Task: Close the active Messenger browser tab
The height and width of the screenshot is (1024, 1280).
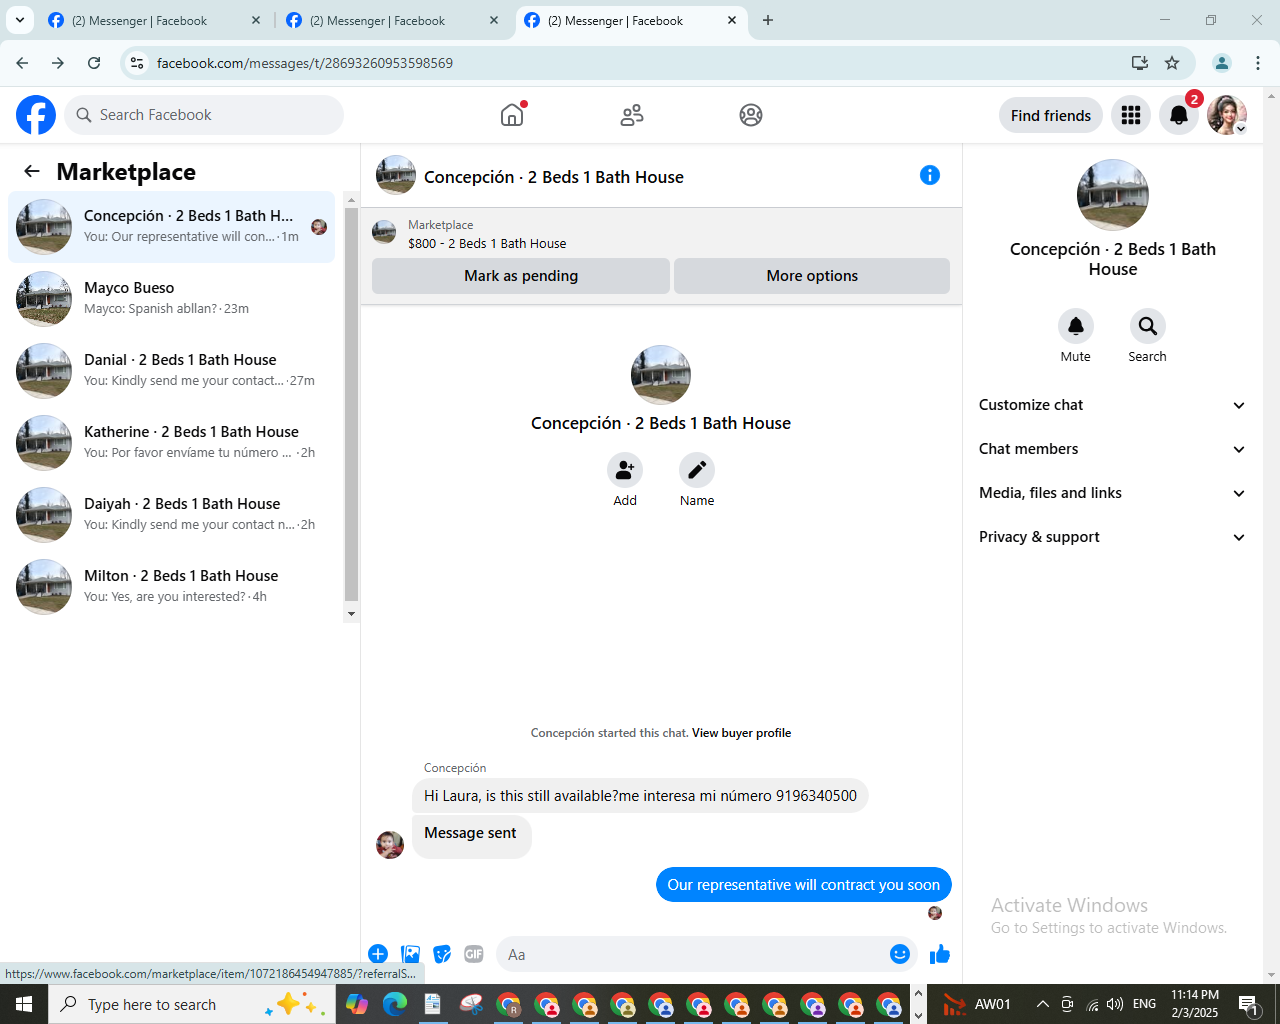Action: pos(732,20)
